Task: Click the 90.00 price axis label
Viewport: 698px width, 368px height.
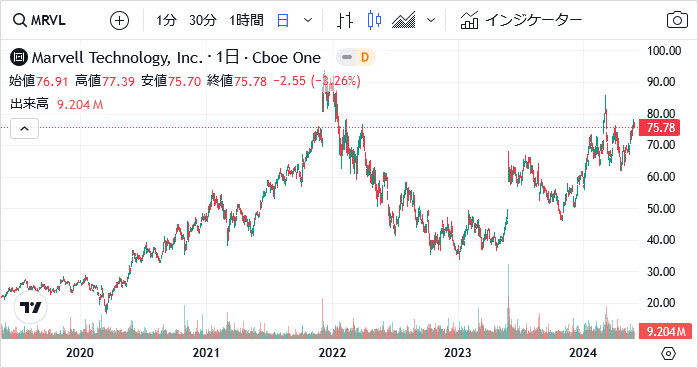Action: tap(661, 82)
